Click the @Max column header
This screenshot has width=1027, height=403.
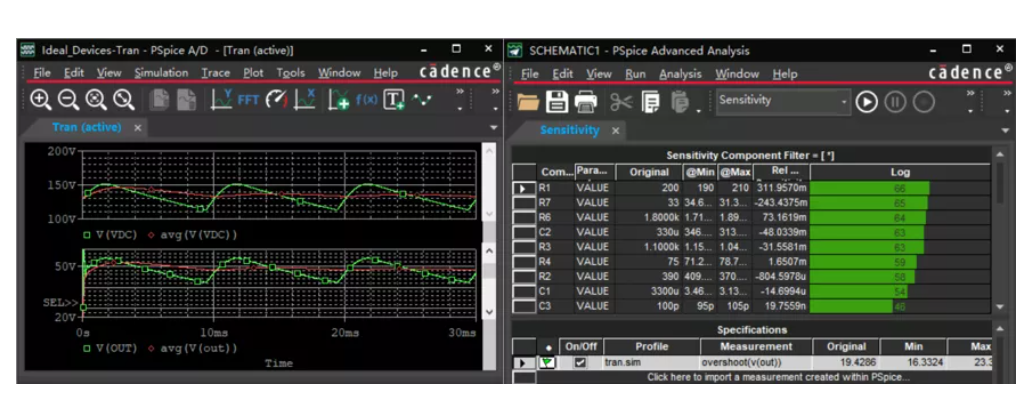pyautogui.click(x=735, y=172)
